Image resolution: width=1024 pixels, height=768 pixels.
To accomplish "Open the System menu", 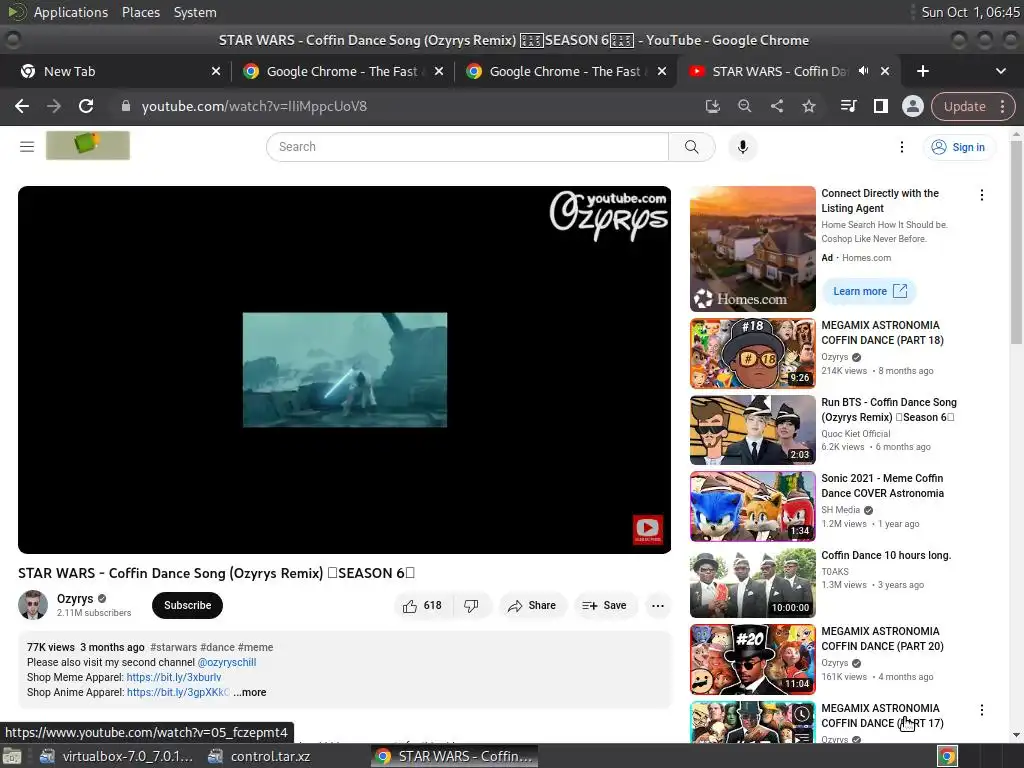I will point(195,12).
